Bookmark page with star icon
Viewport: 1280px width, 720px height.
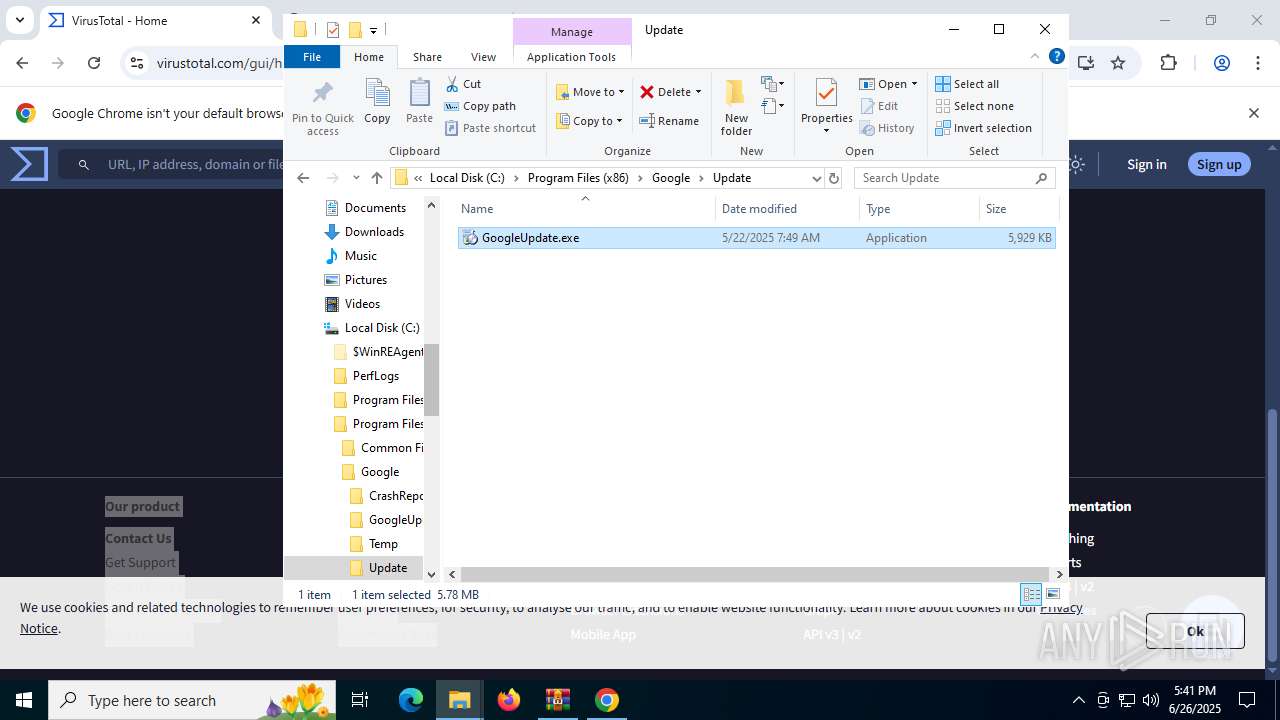coord(1118,63)
